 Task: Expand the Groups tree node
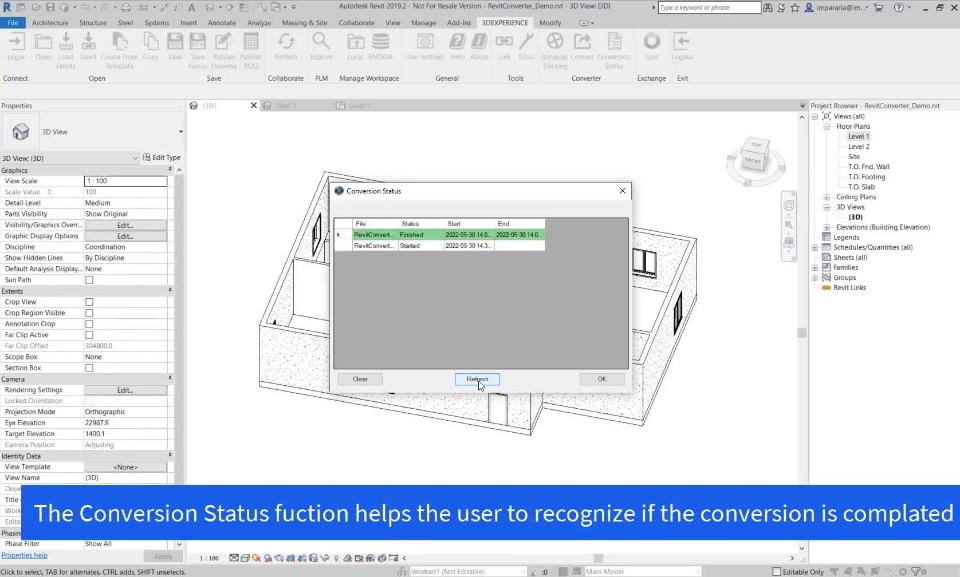tap(815, 277)
